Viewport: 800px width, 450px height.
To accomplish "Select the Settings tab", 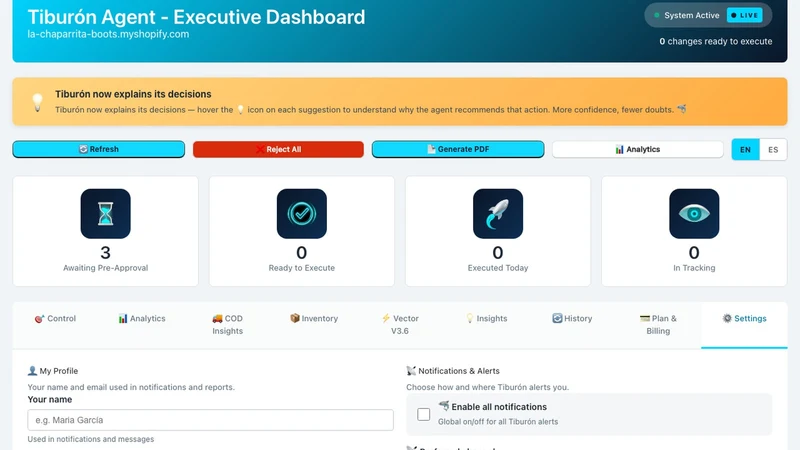I will tap(744, 324).
